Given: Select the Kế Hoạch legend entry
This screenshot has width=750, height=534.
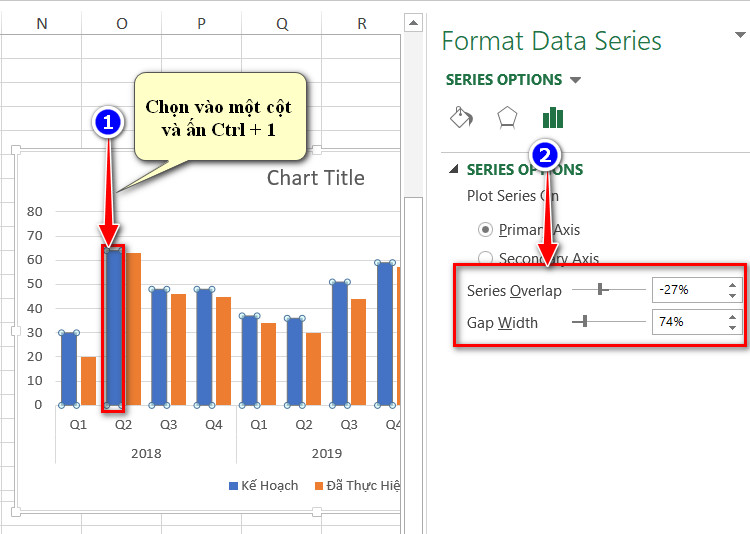Looking at the screenshot, I should [264, 486].
